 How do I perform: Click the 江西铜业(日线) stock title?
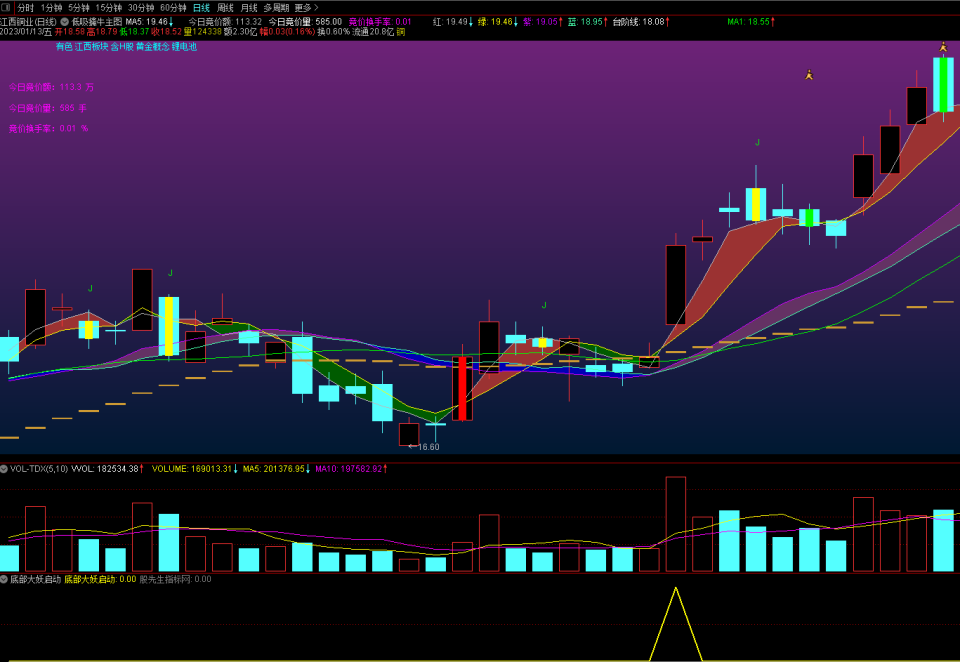tap(28, 21)
